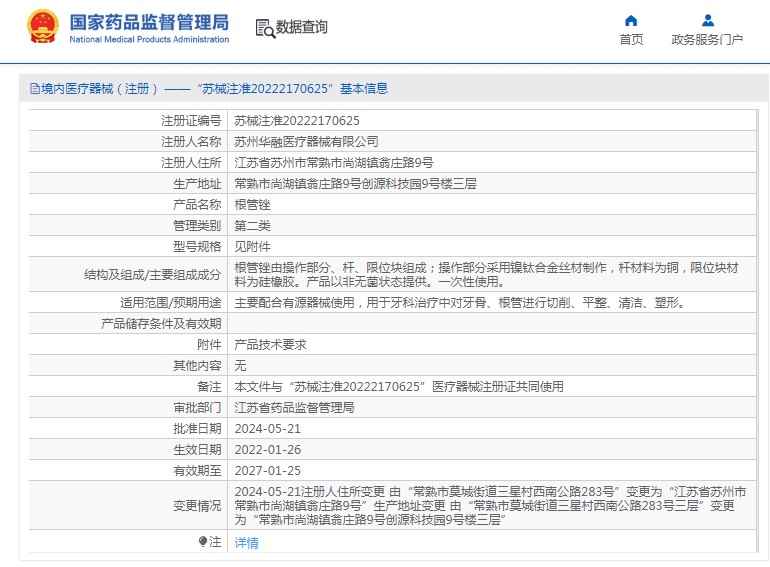Click the 产品储存条件及有效期 label
The image size is (770, 567).
pos(161,324)
